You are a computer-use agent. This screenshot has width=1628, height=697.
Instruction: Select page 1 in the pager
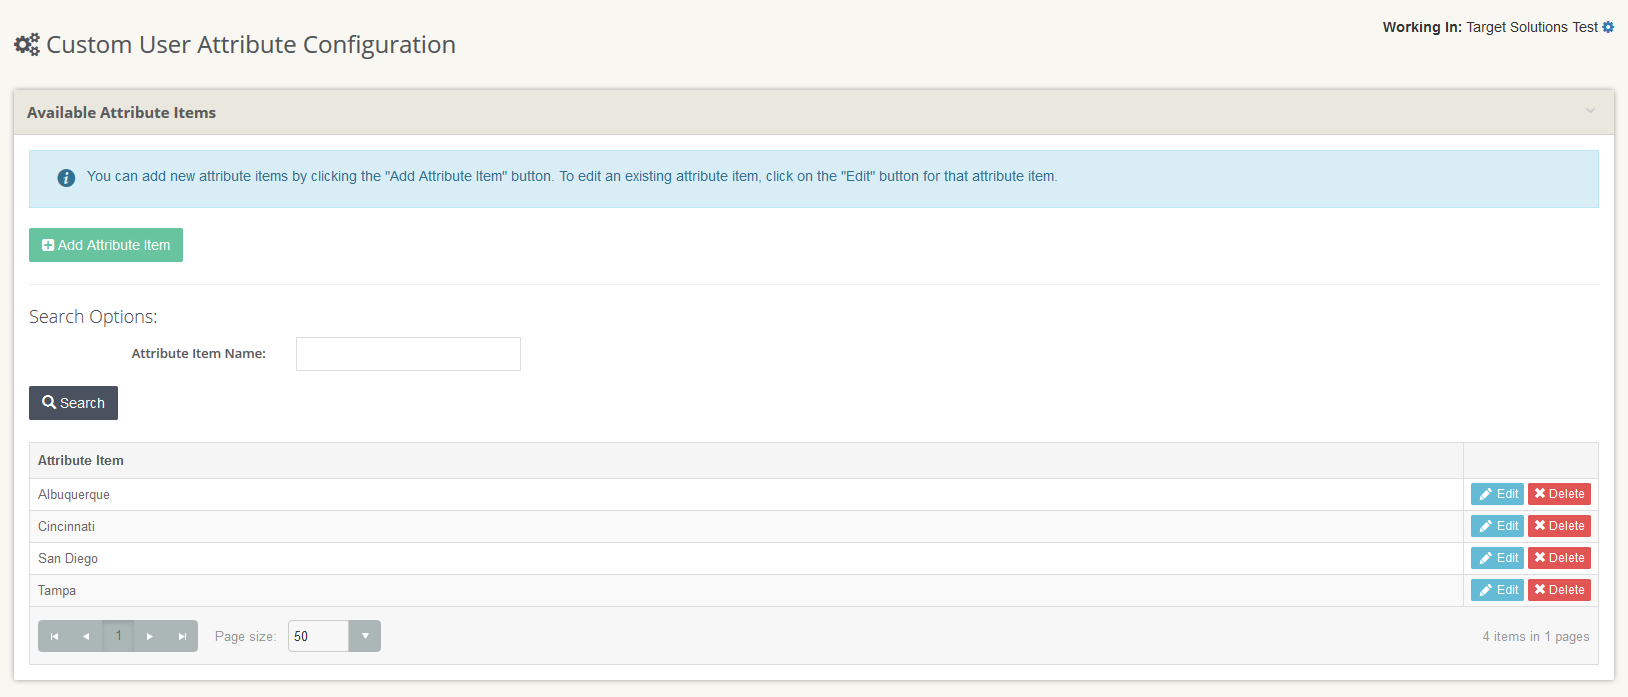tap(118, 636)
